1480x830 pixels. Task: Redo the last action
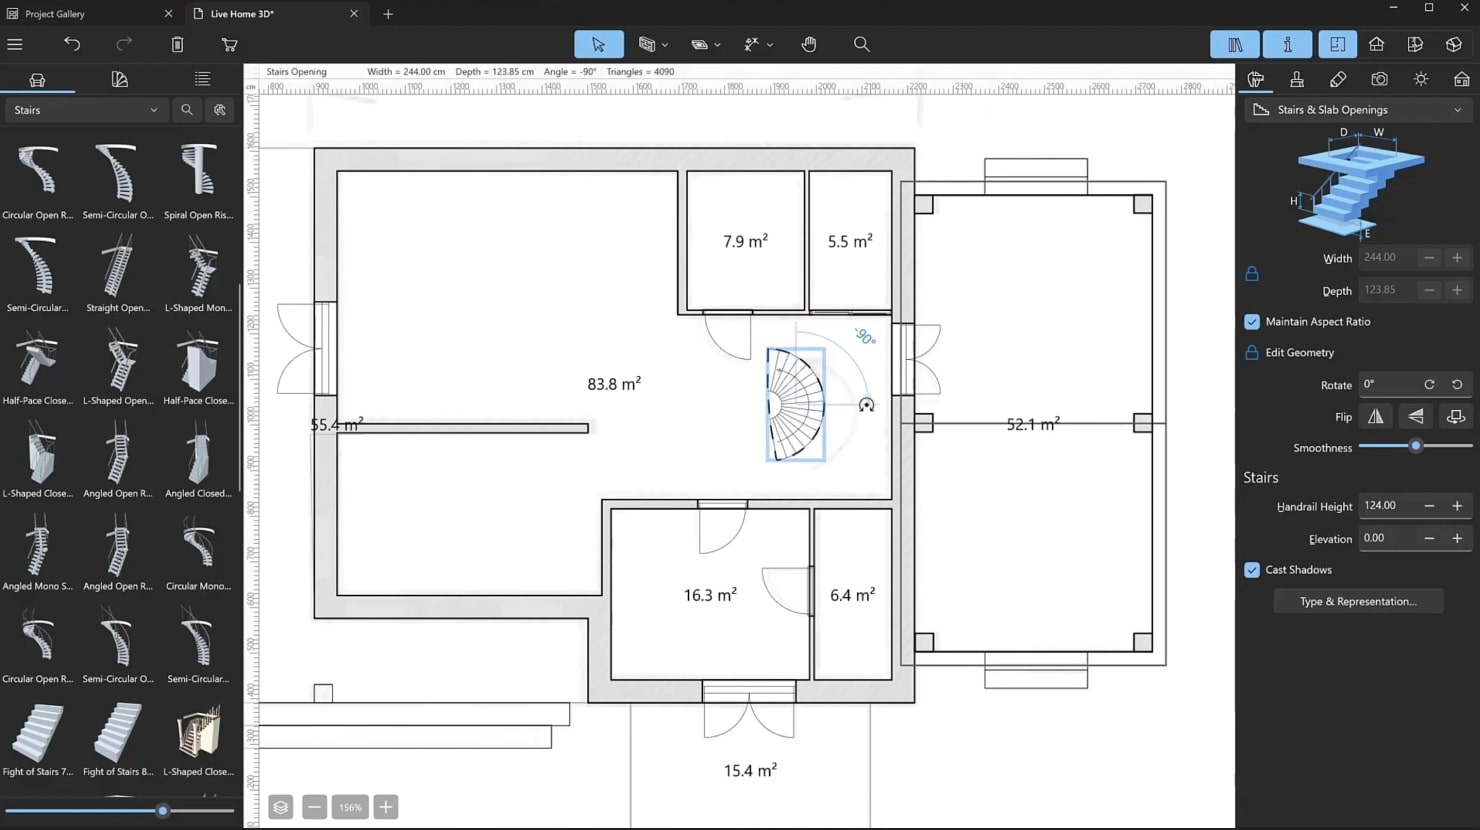pyautogui.click(x=124, y=44)
